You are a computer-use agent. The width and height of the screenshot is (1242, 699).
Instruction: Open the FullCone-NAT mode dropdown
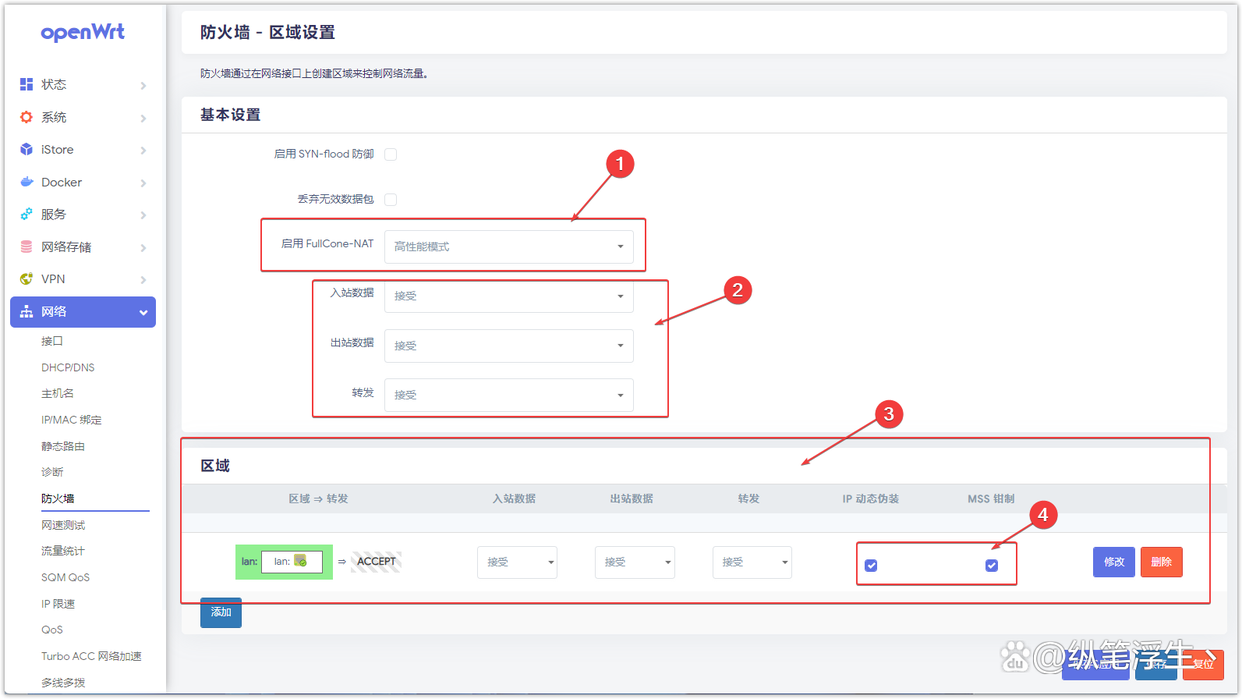(511, 245)
